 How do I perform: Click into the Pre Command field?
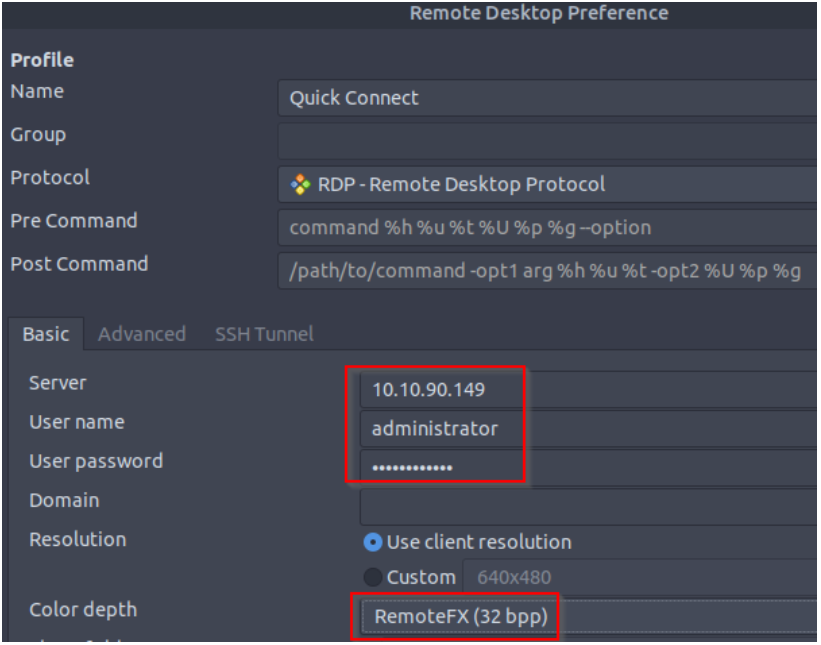(x=548, y=227)
